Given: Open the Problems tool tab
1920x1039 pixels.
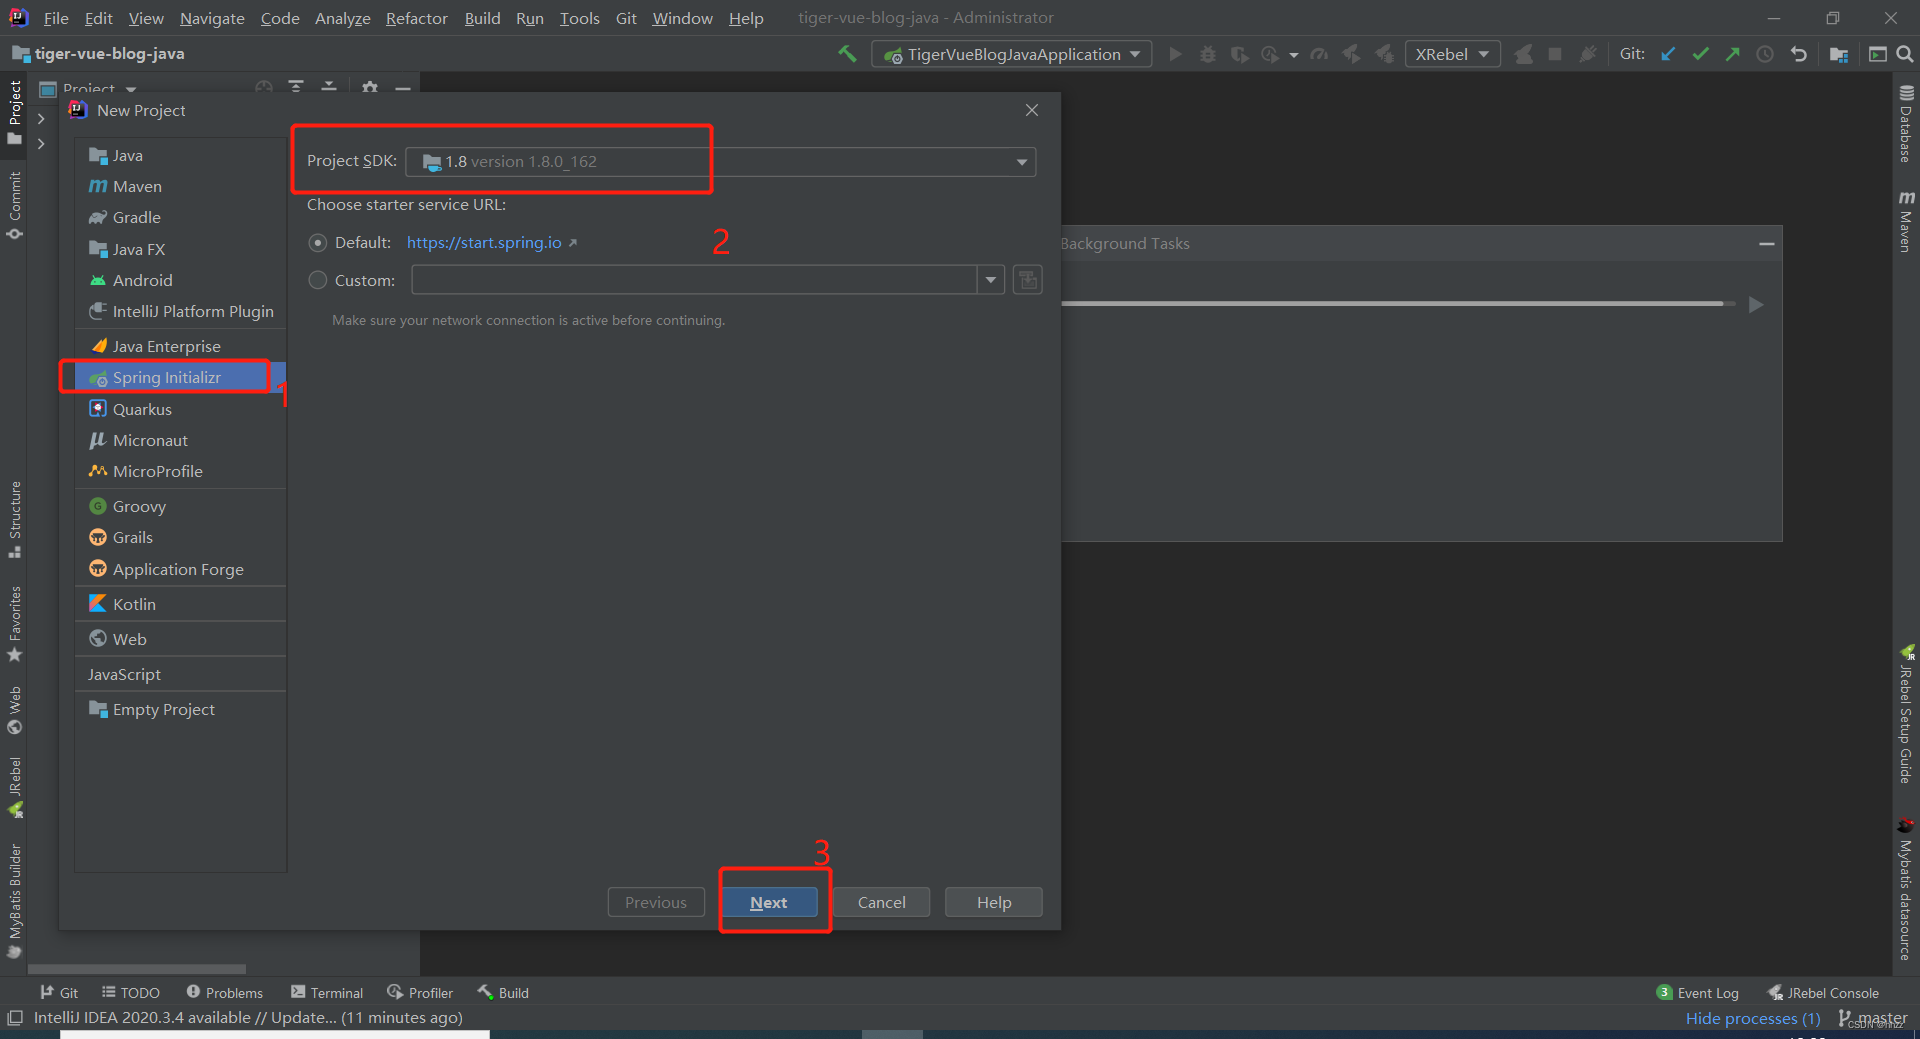Looking at the screenshot, I should 225,992.
